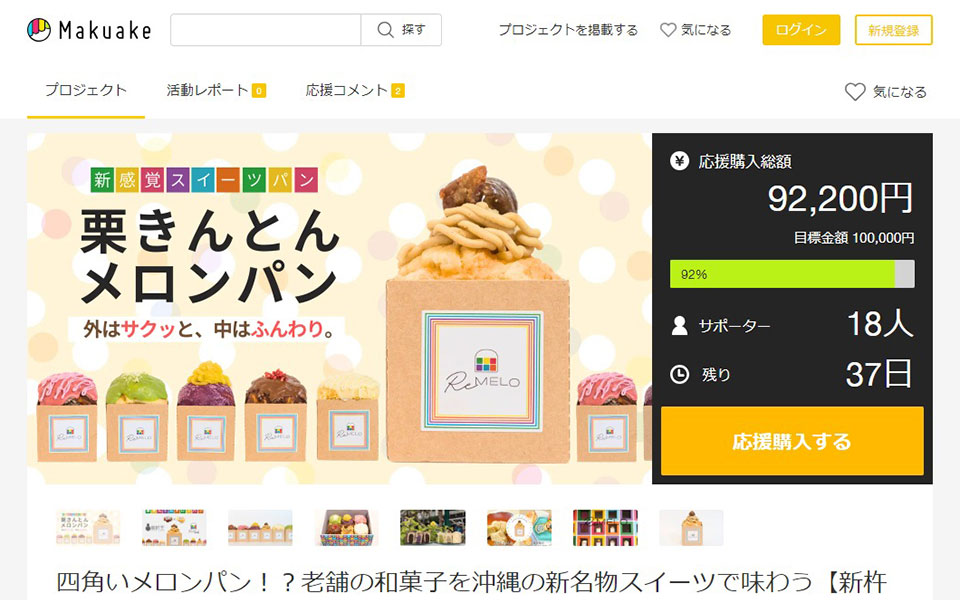This screenshot has height=600, width=960.
Task: Click the magnifier search icon
Action: click(385, 30)
